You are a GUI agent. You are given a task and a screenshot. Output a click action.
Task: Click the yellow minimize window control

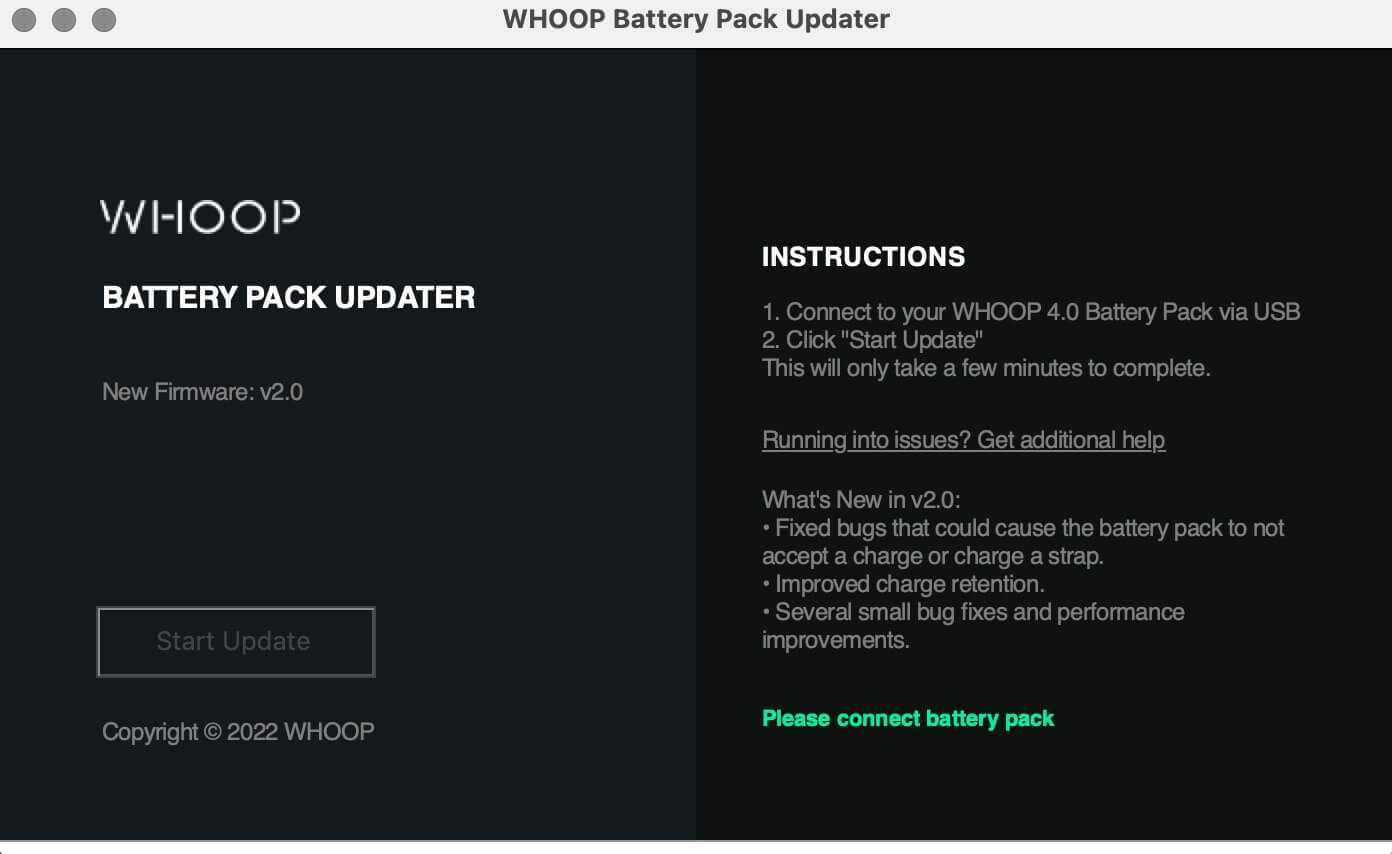[x=64, y=19]
